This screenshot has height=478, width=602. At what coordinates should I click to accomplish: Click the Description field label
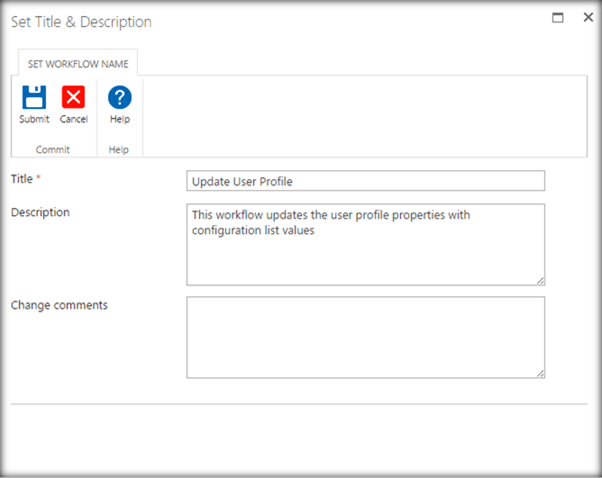click(x=40, y=212)
